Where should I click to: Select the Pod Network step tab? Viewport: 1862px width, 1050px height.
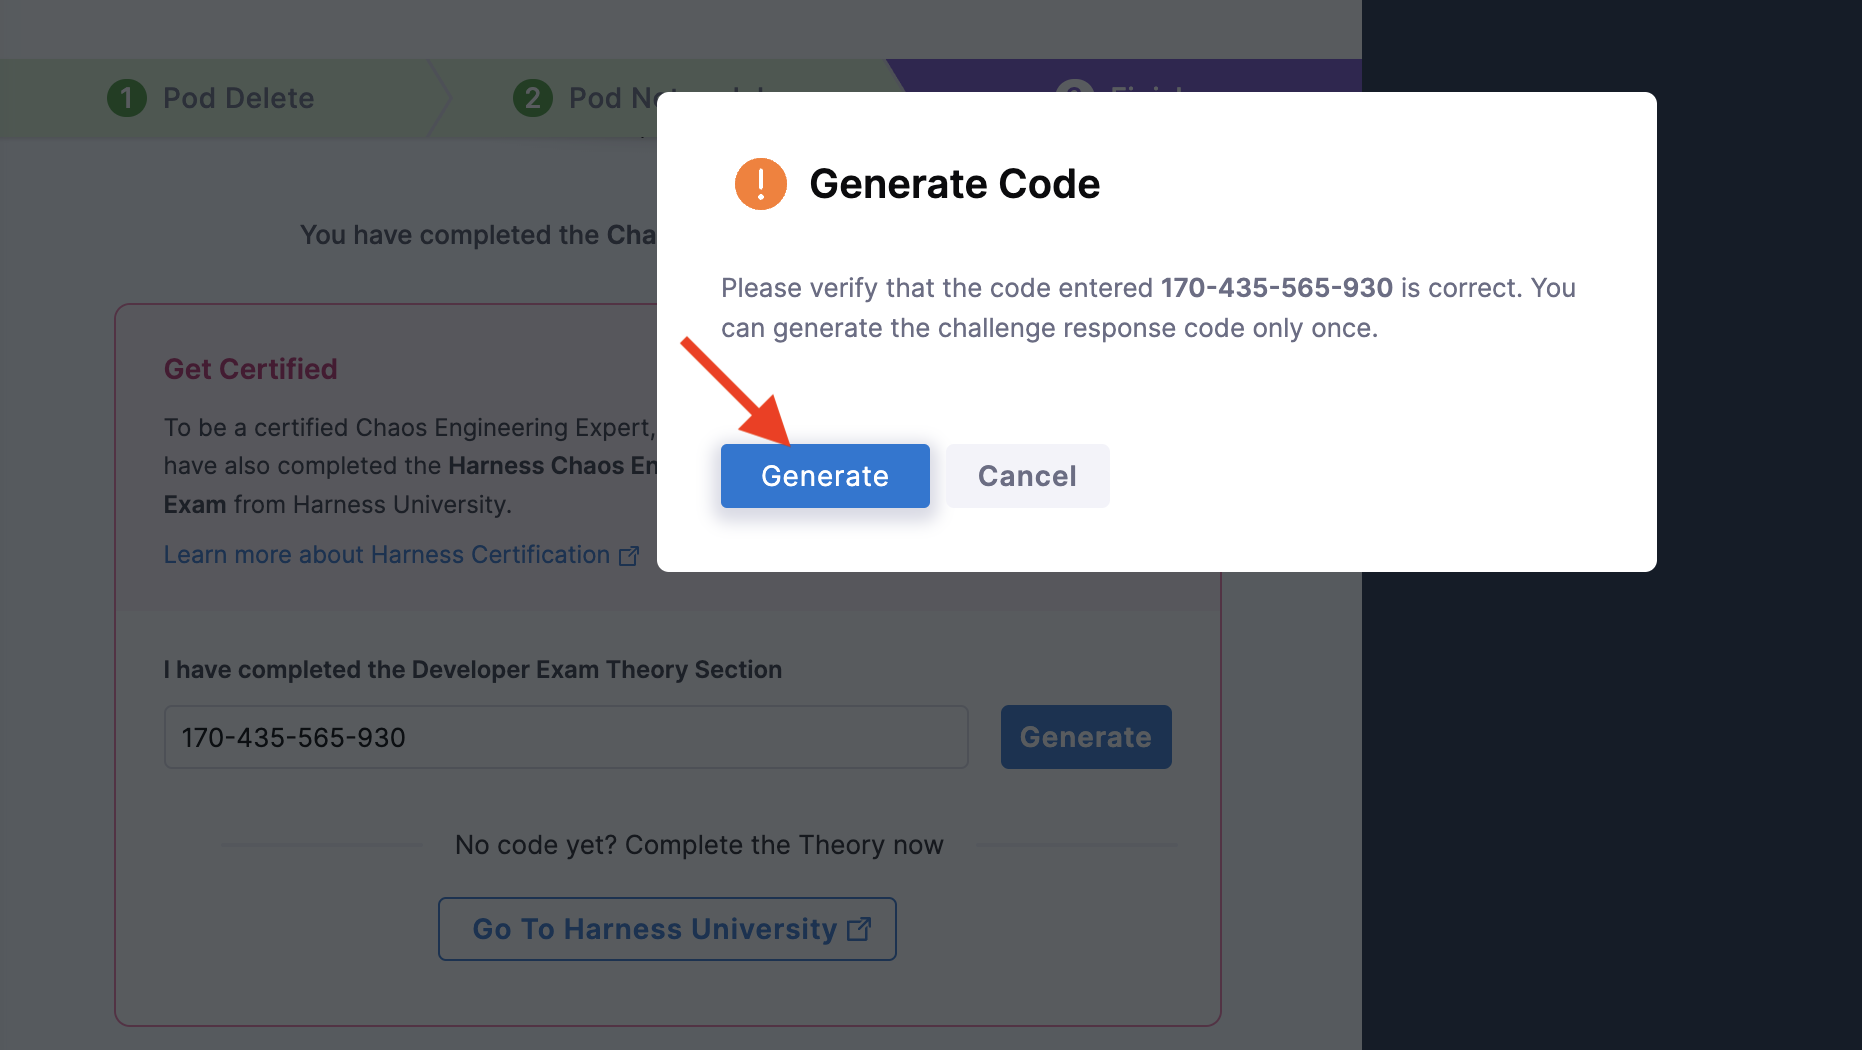click(600, 98)
